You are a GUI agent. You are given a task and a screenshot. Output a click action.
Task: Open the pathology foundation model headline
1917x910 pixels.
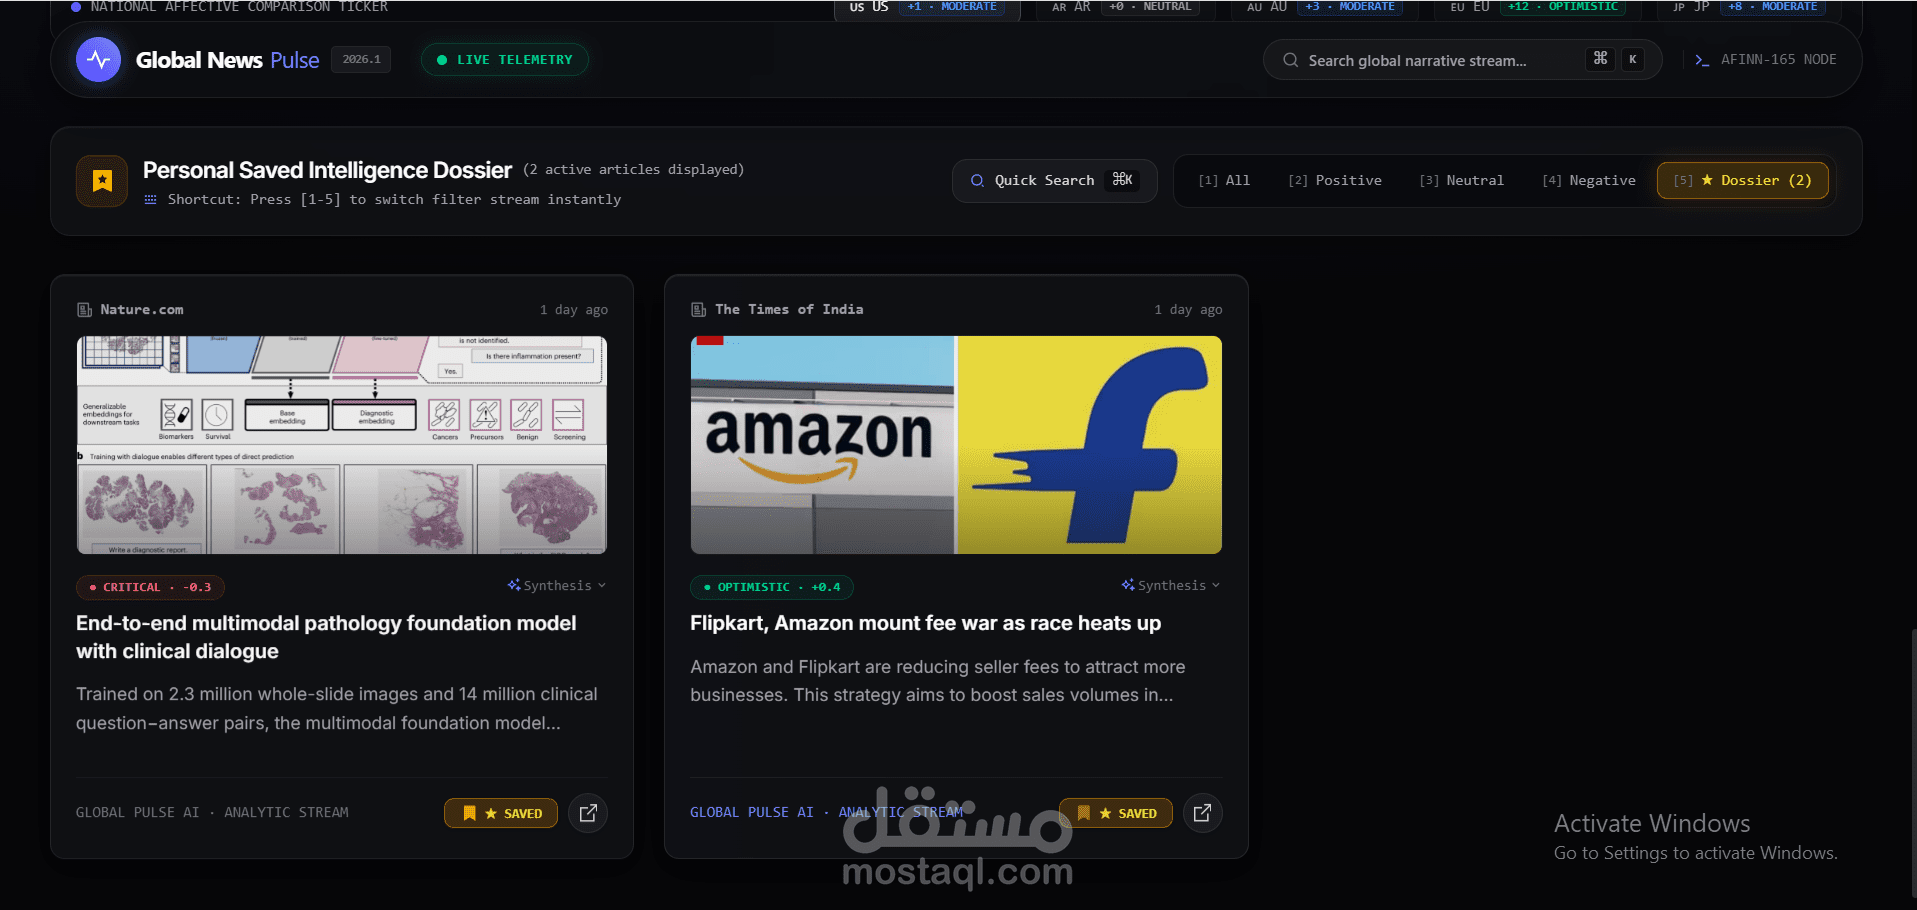[326, 637]
